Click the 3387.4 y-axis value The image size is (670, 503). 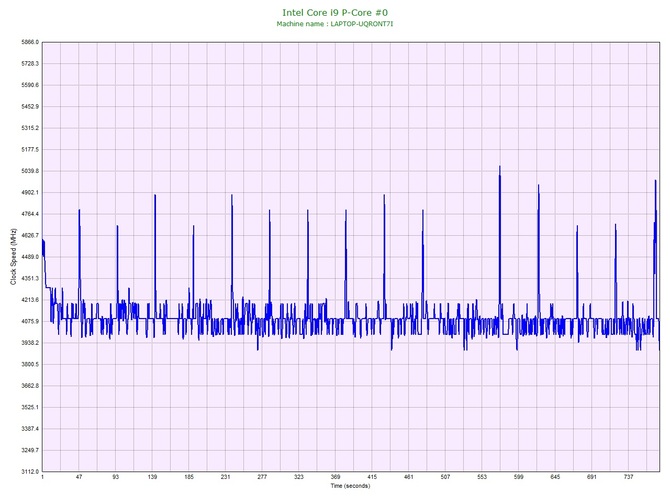(x=30, y=429)
